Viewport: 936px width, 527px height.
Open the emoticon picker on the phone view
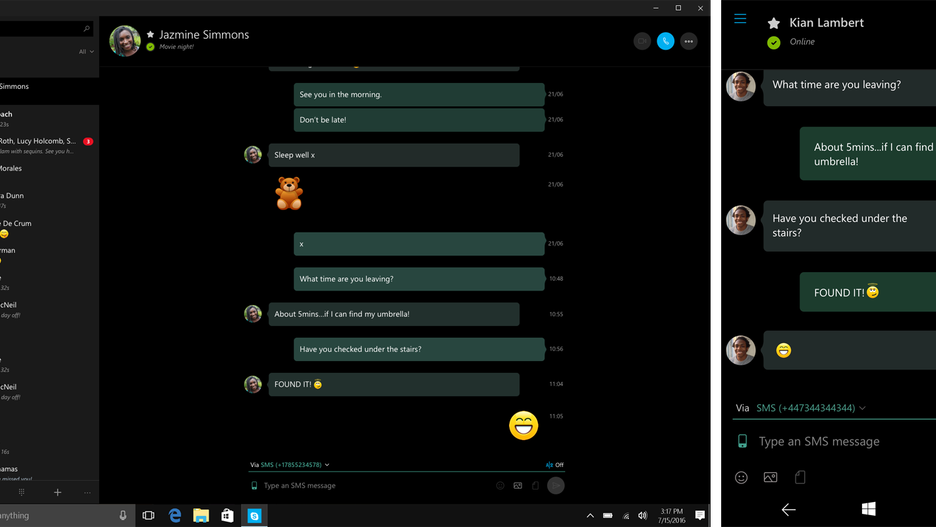click(741, 477)
